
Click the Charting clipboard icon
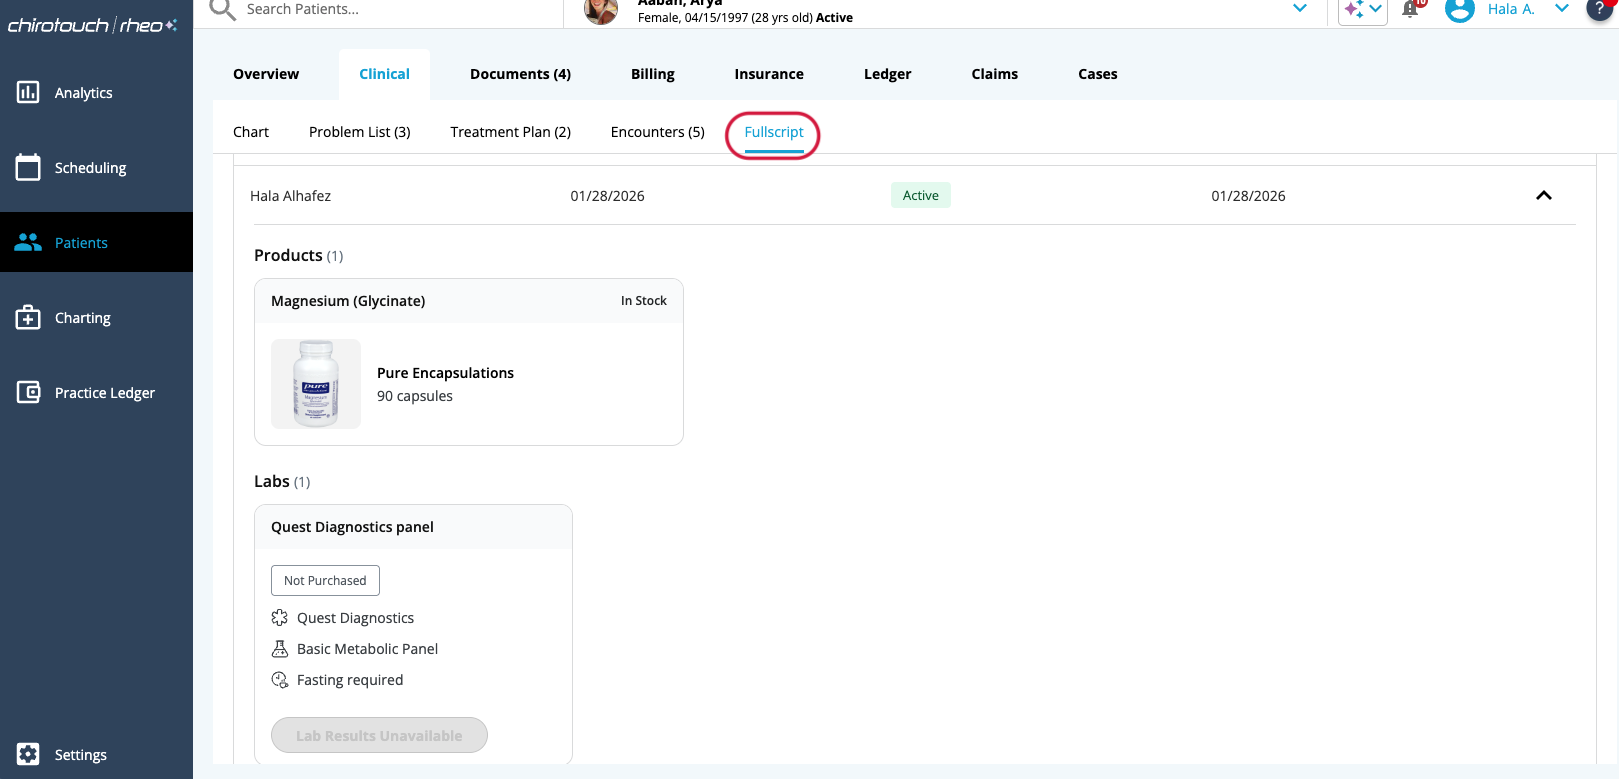point(28,318)
